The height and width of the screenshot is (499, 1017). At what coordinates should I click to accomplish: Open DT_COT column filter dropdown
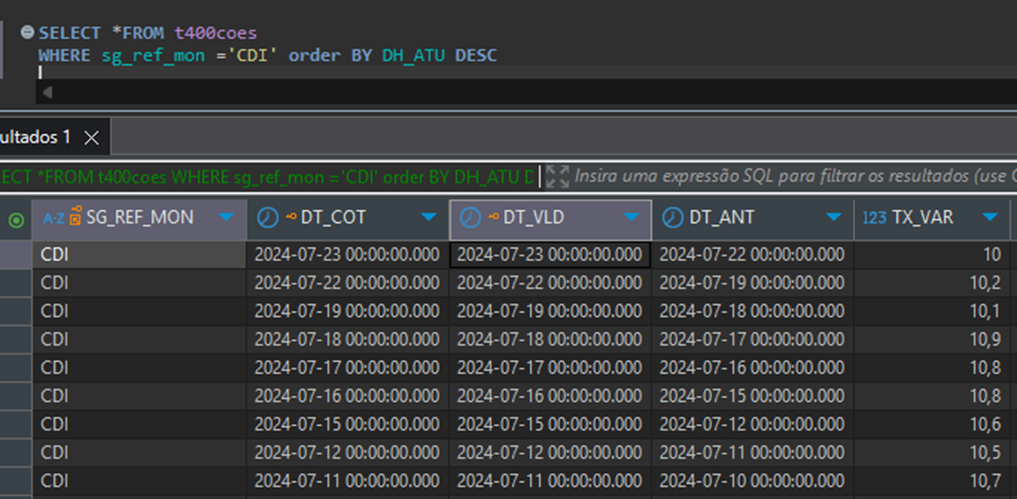pyautogui.click(x=429, y=217)
